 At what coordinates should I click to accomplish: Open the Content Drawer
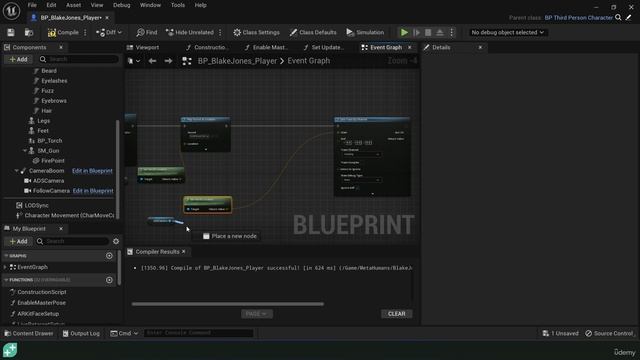coord(29,333)
